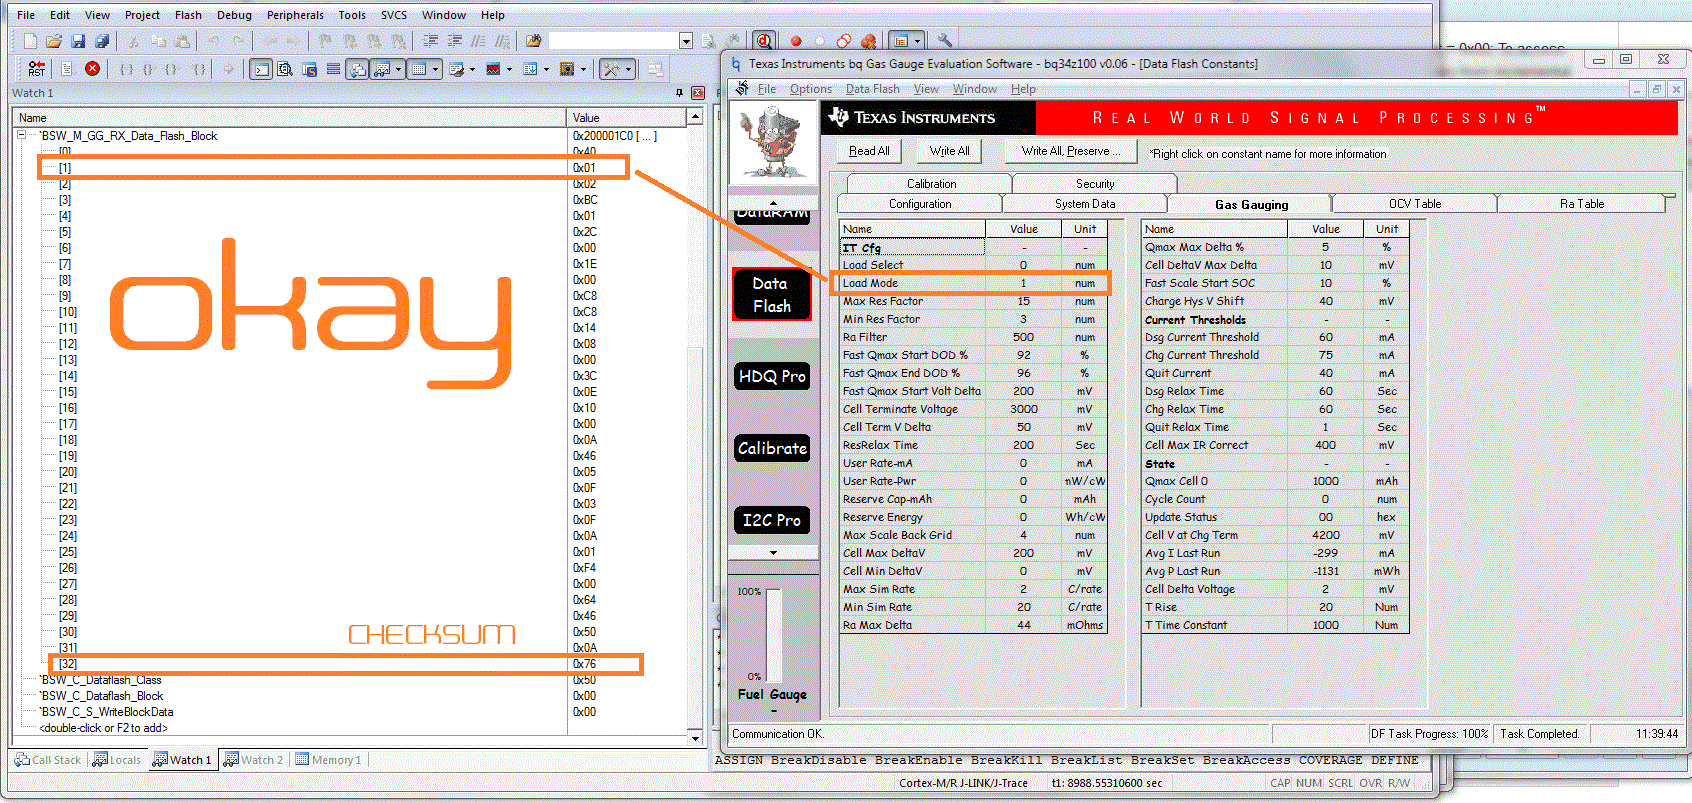Switch to the Ra Table tab
This screenshot has height=803, width=1692.
tap(1582, 204)
